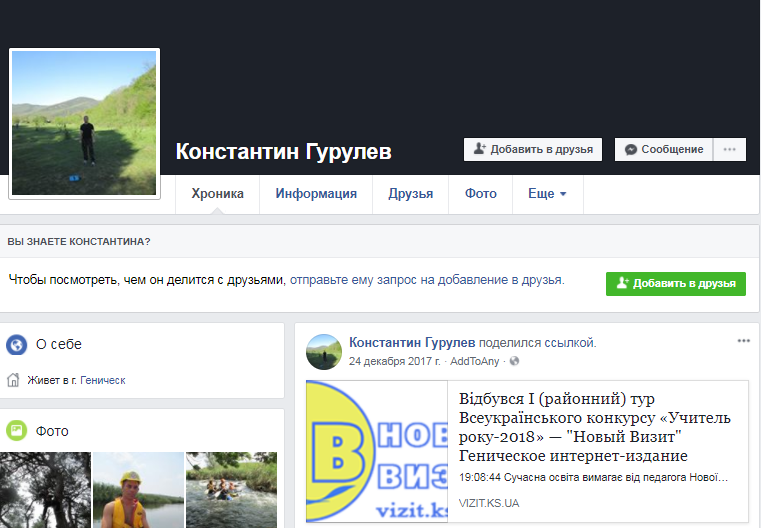The height and width of the screenshot is (528, 761).
Task: Open the Информация tab
Action: (x=316, y=194)
